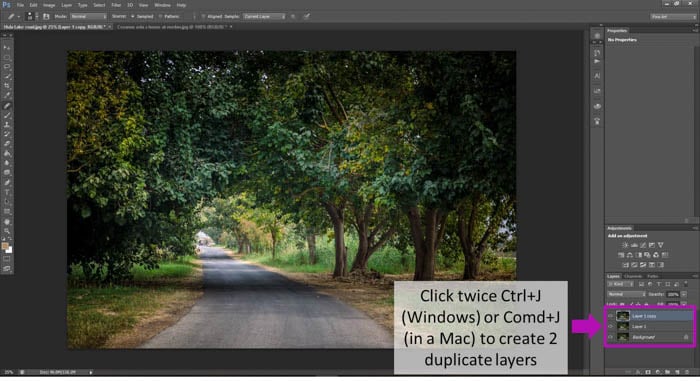Select the Layer 1 row
Screen dimensions: 700x381
point(650,327)
